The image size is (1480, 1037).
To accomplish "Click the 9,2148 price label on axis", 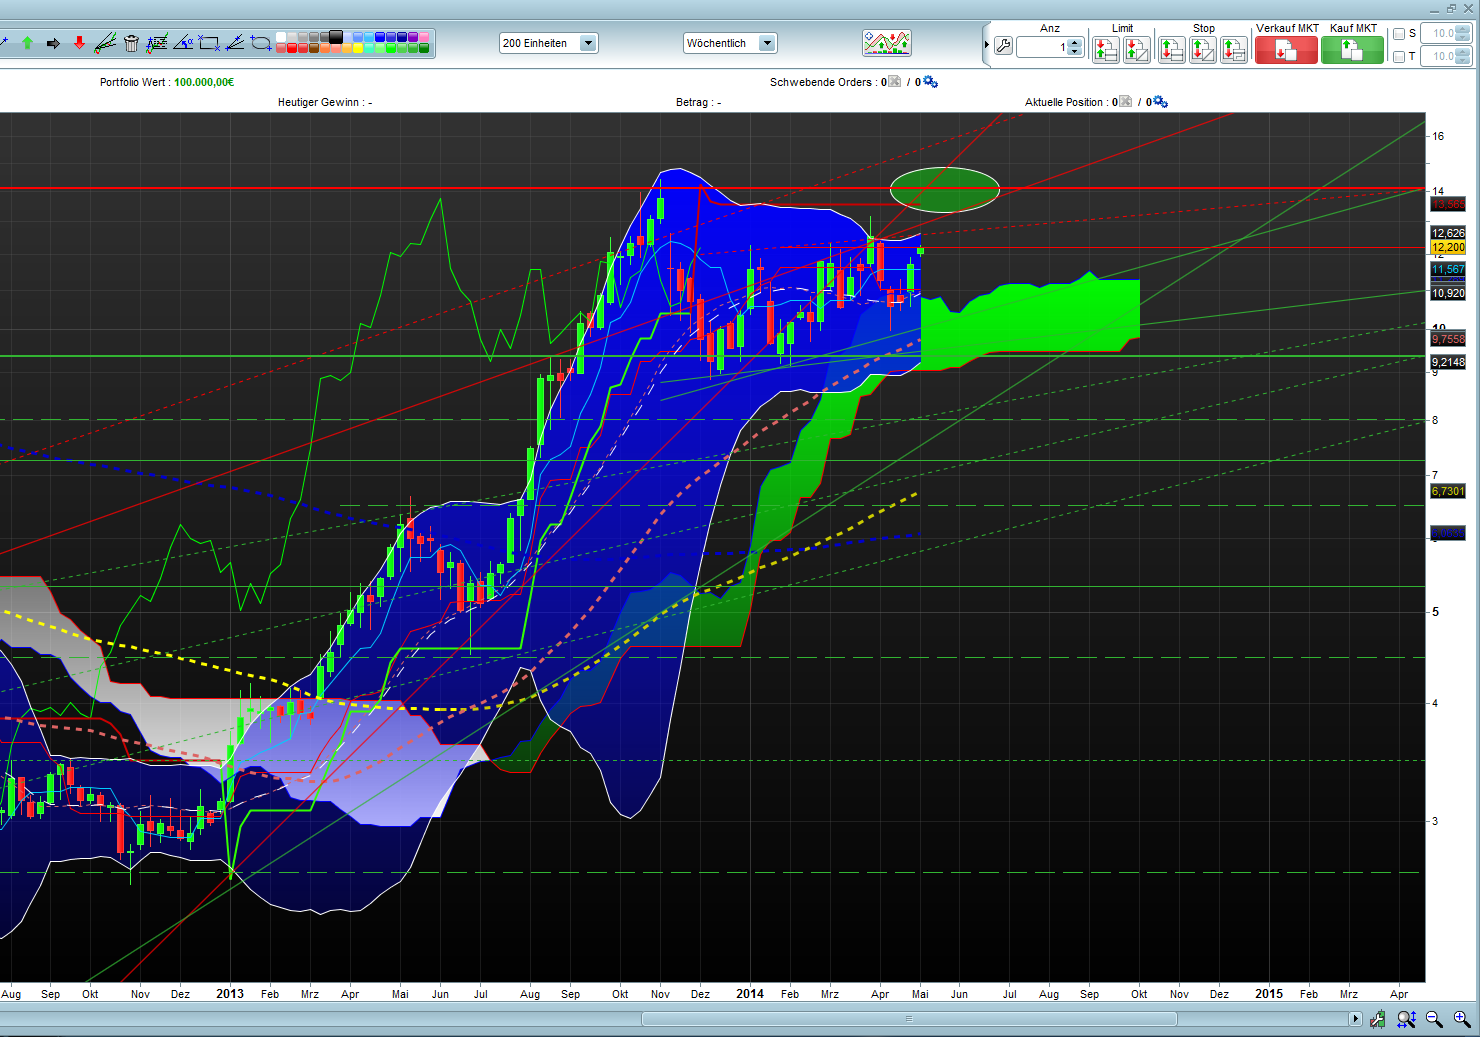I will pos(1448,362).
